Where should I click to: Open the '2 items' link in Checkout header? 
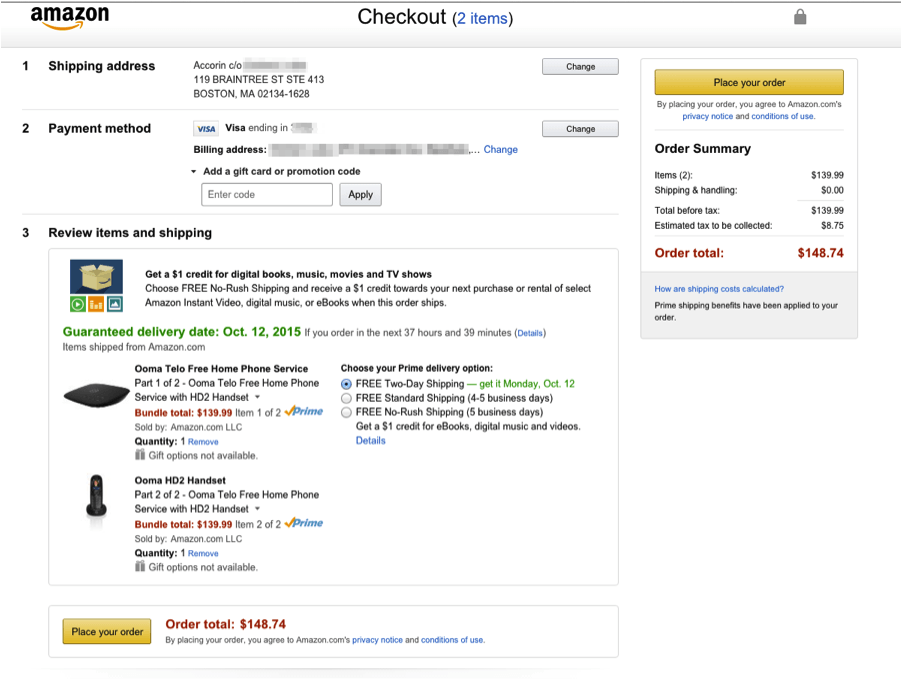click(x=482, y=18)
